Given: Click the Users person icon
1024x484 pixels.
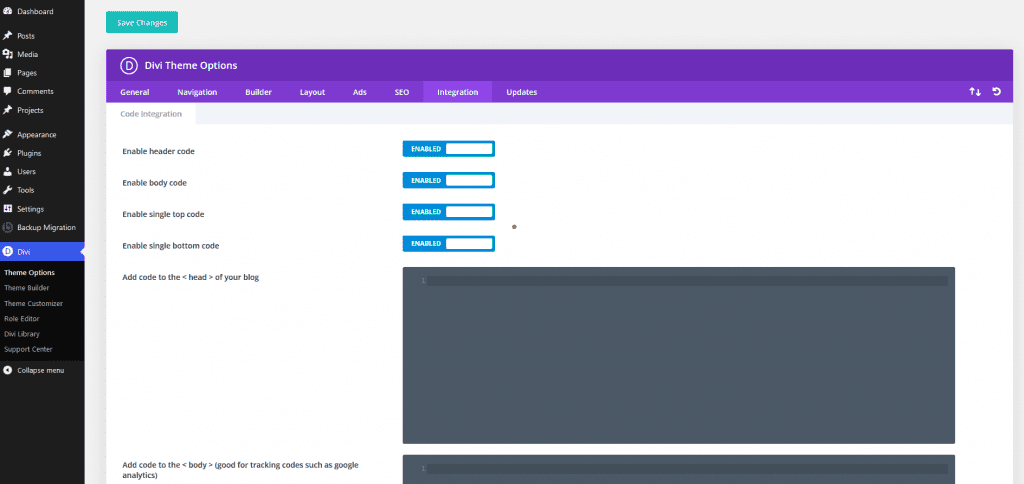Looking at the screenshot, I should click(8, 172).
